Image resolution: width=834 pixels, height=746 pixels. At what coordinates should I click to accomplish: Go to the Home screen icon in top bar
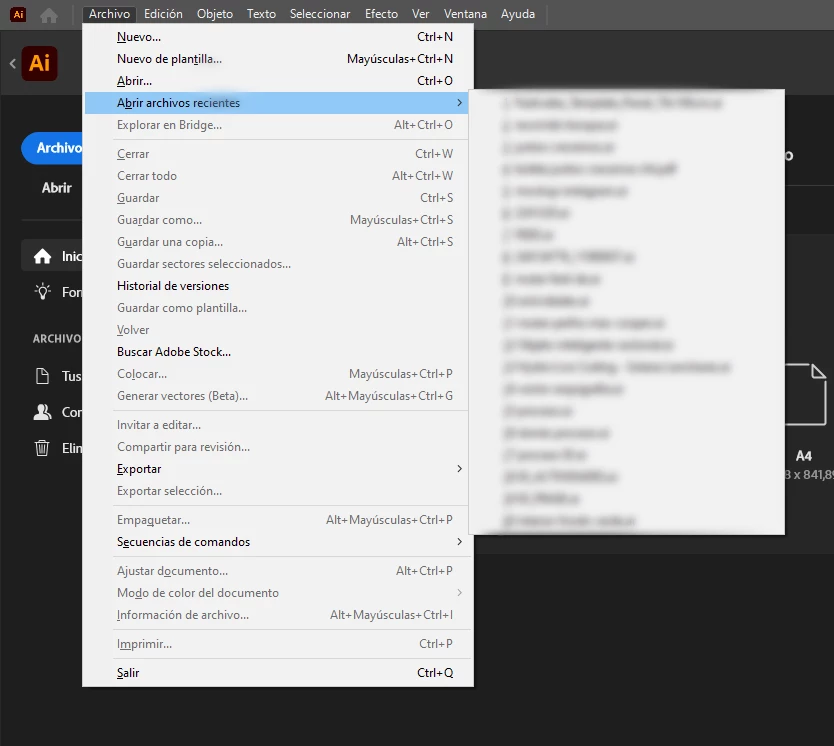49,15
